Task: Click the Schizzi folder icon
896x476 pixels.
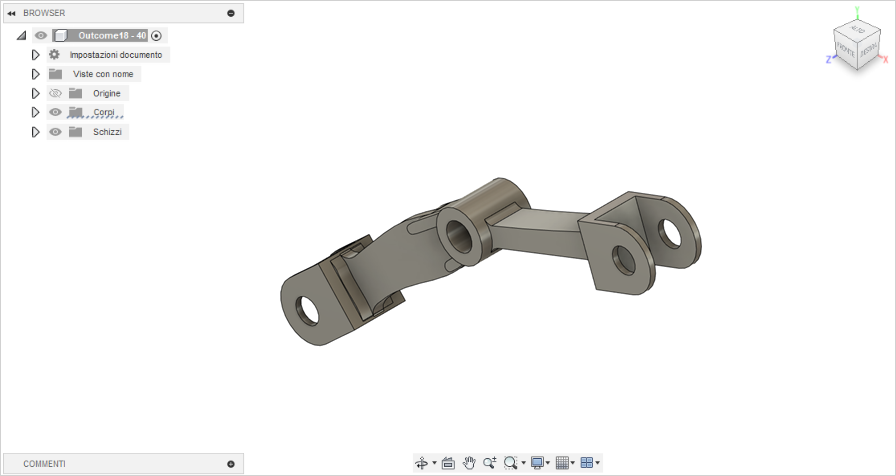Action: (x=75, y=132)
